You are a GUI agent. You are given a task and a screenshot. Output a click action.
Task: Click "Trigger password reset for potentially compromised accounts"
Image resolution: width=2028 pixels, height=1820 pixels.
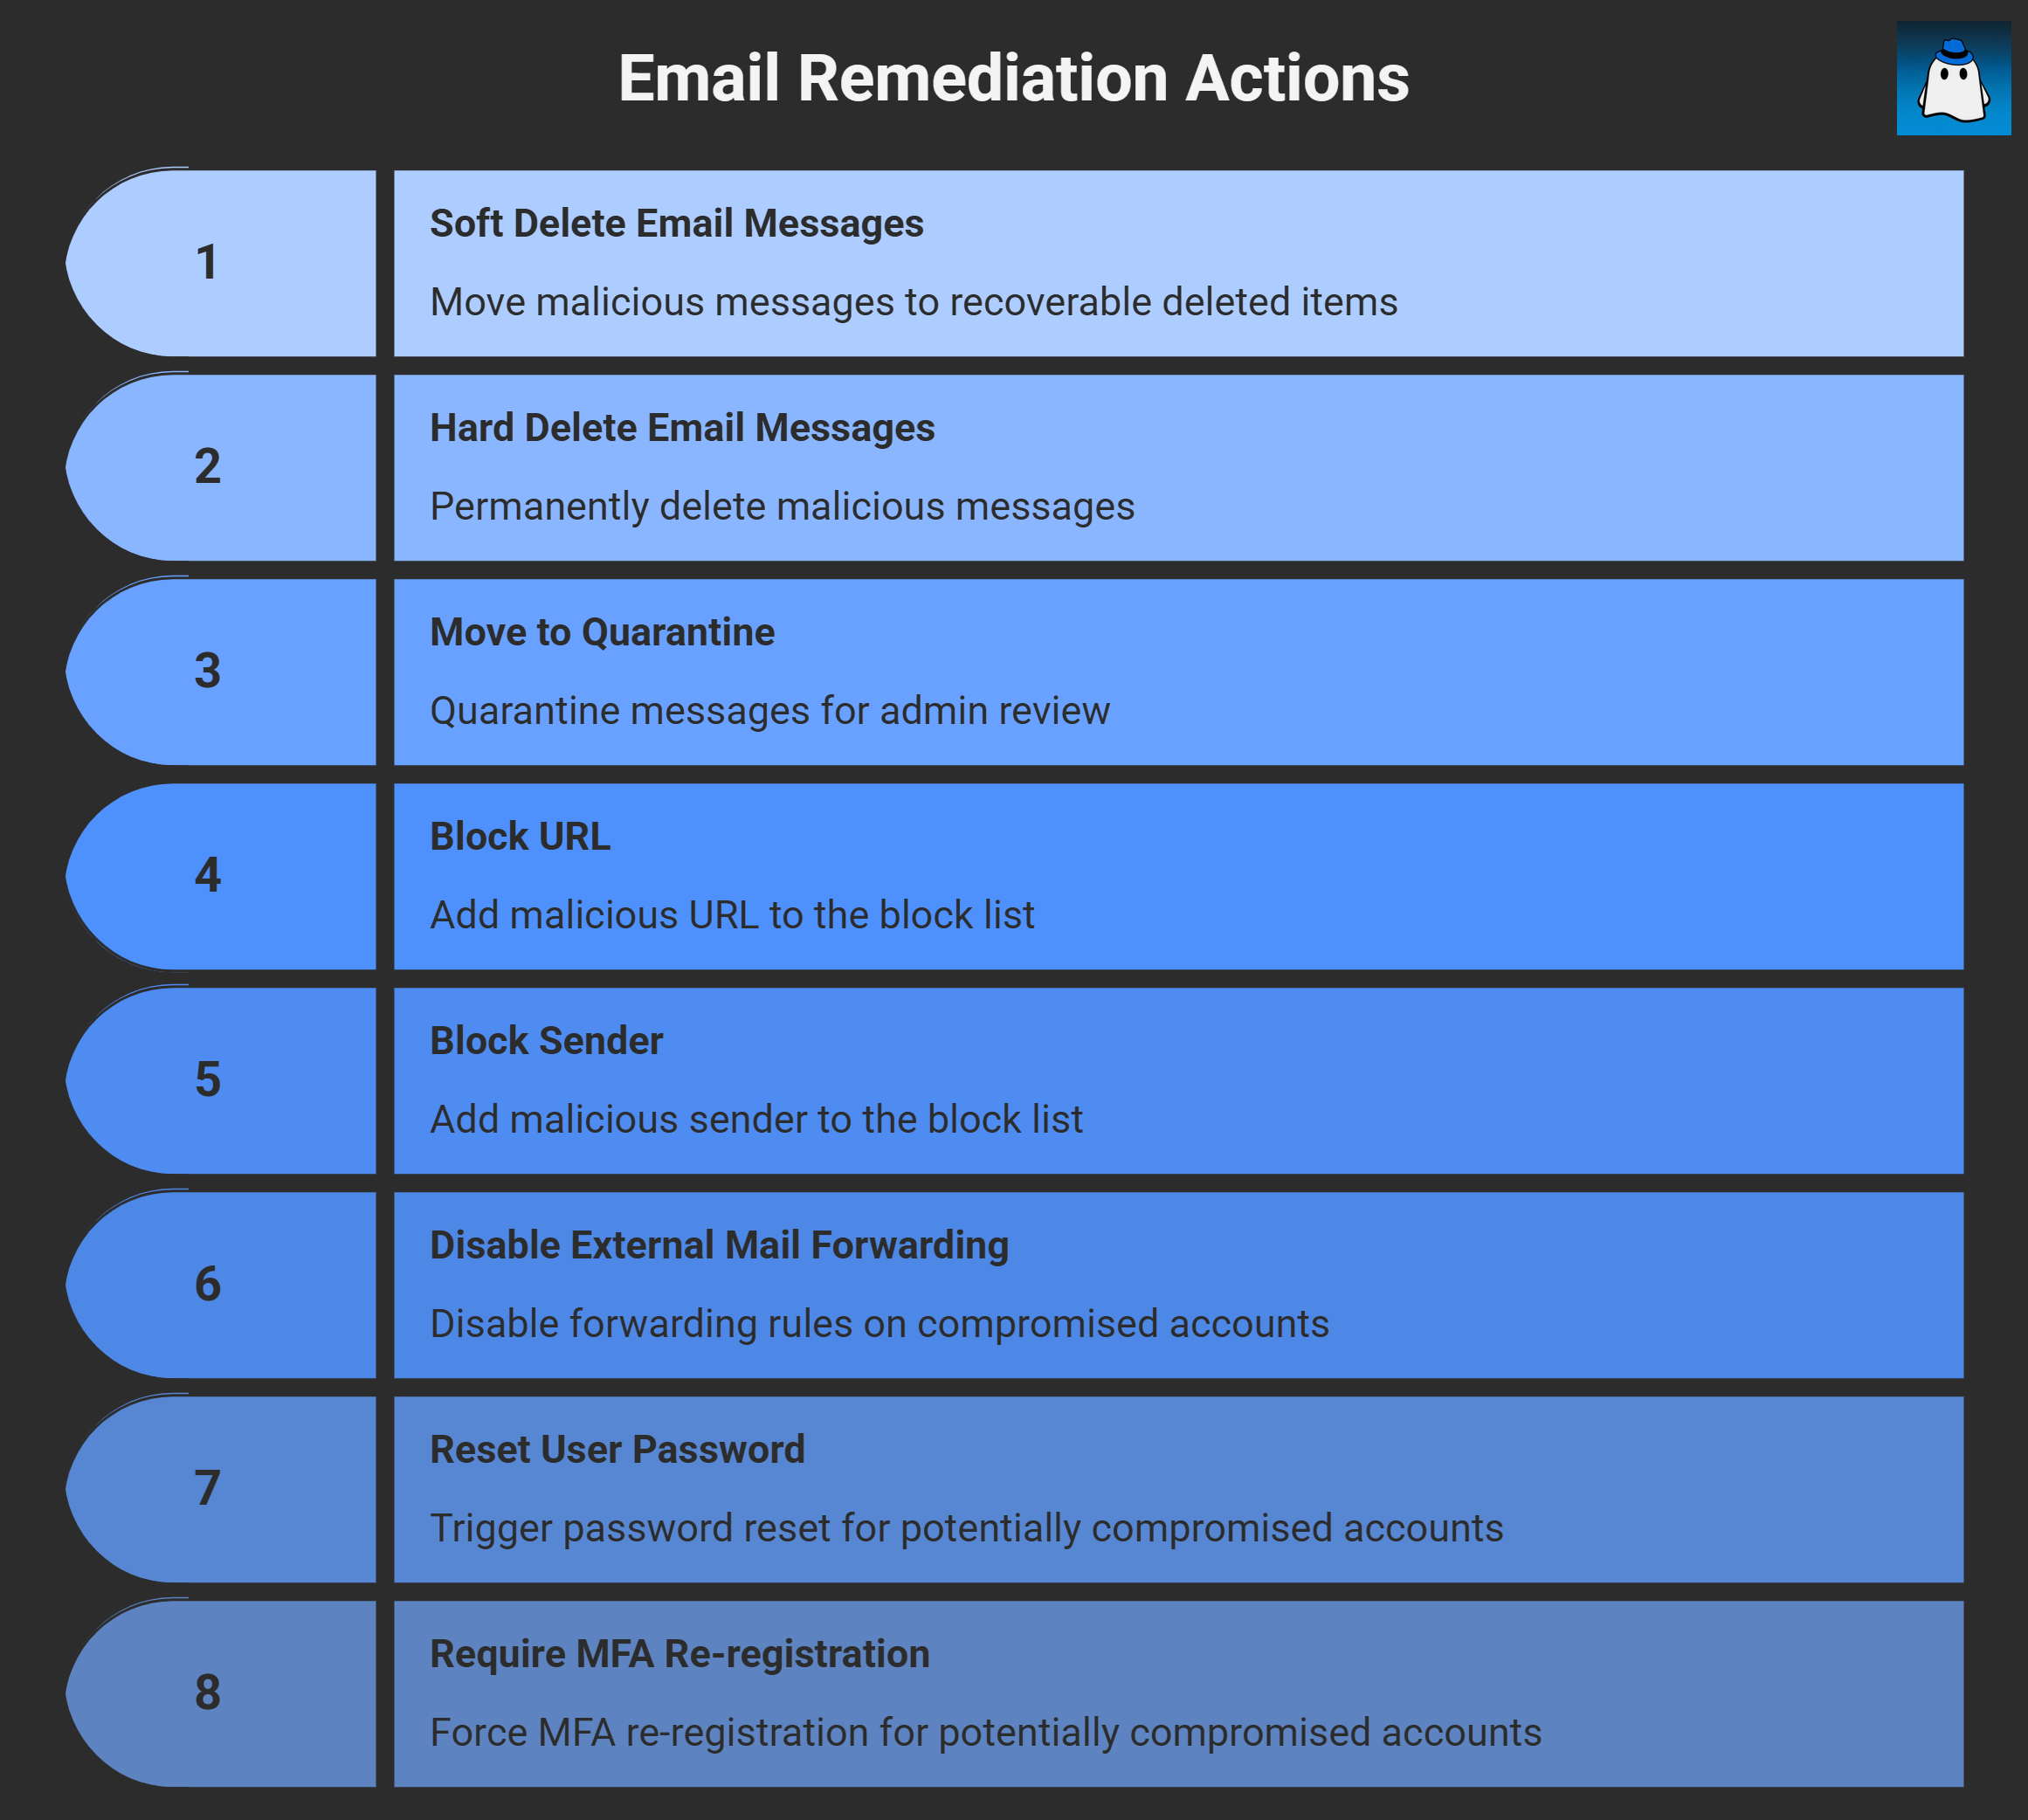tap(967, 1528)
